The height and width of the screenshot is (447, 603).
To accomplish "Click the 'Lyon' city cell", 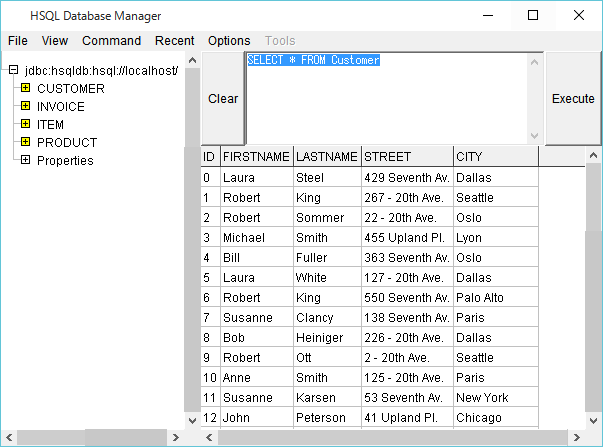I will pos(496,237).
